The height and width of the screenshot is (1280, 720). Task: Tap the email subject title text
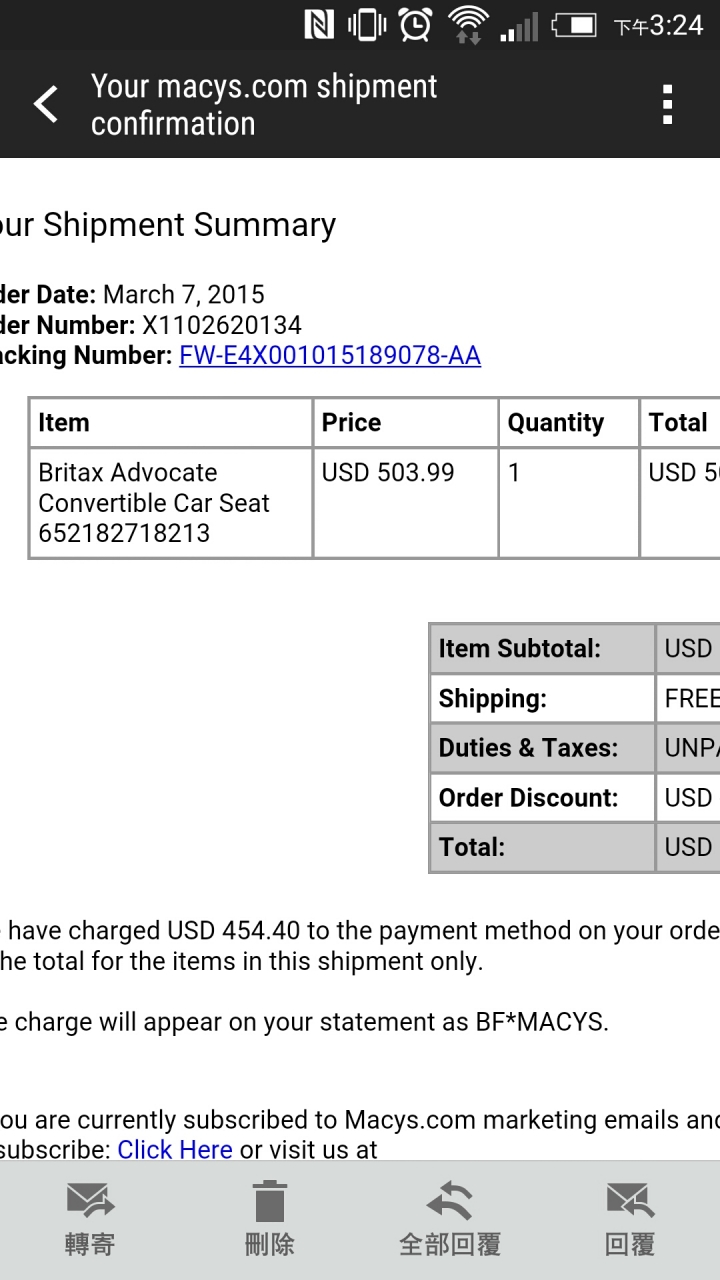pyautogui.click(x=264, y=104)
